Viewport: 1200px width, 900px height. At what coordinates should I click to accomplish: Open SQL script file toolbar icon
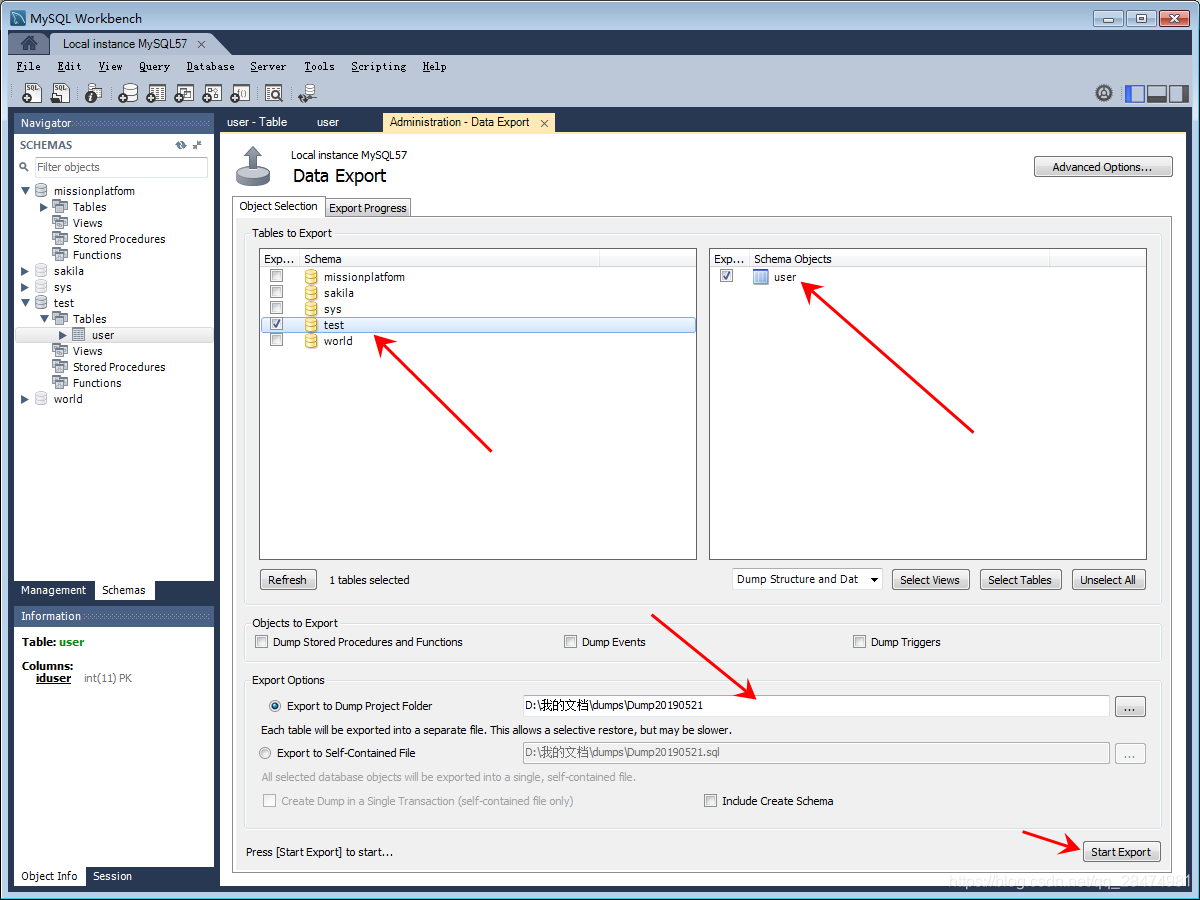pyautogui.click(x=60, y=93)
